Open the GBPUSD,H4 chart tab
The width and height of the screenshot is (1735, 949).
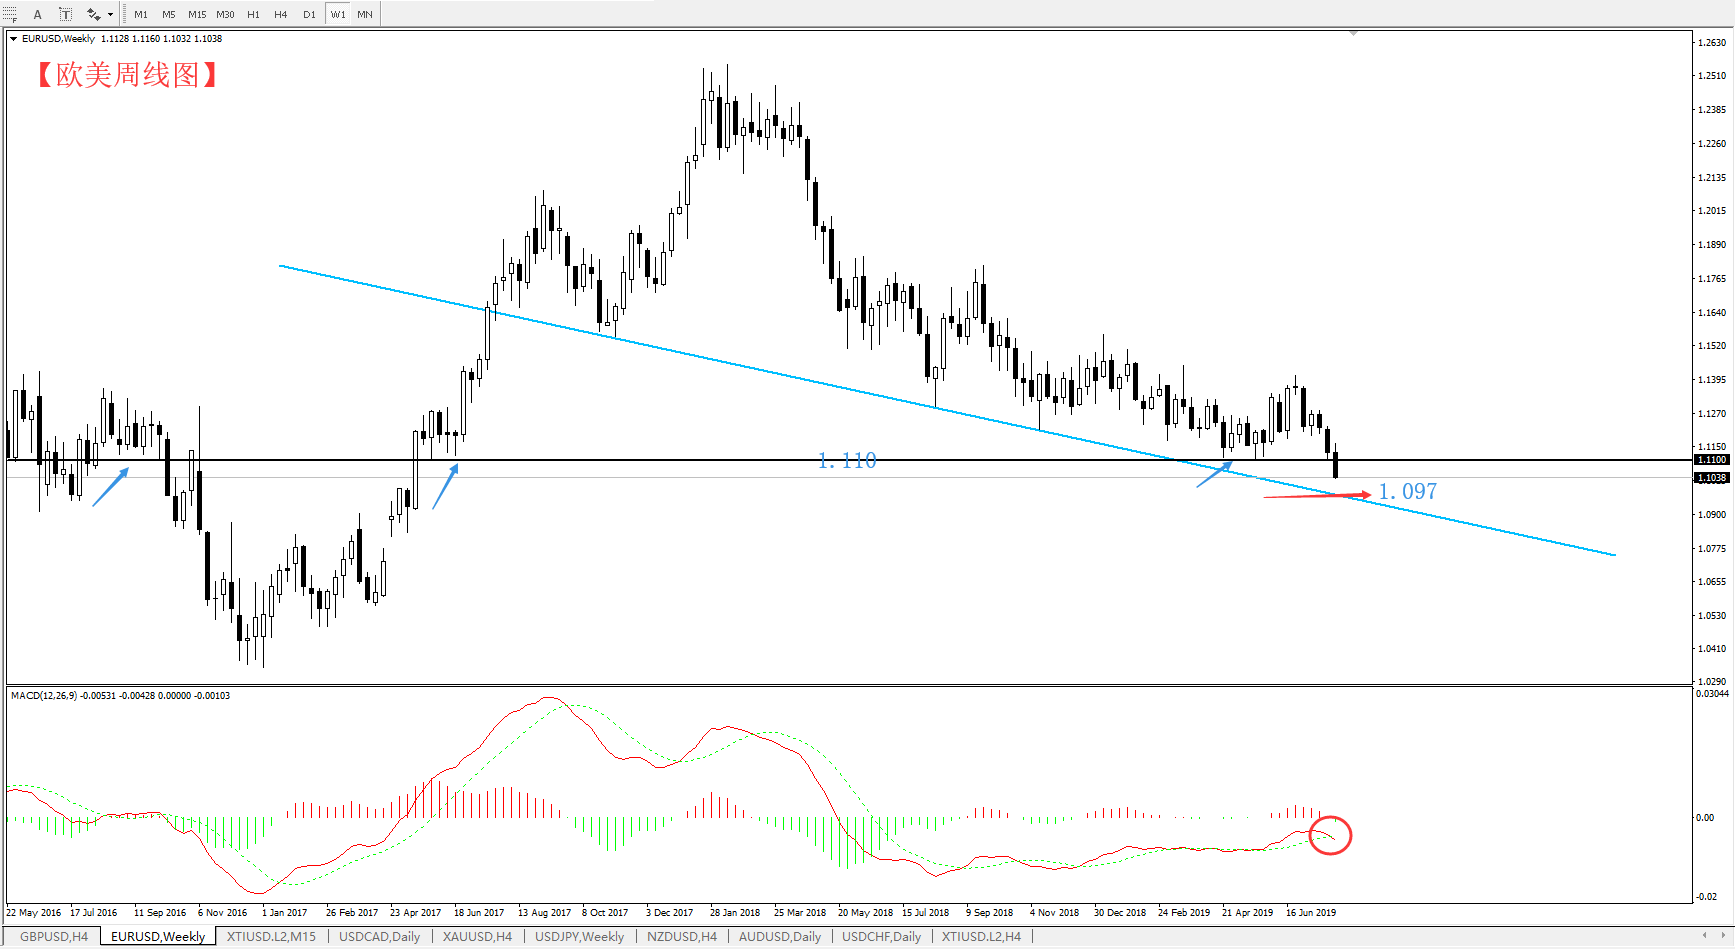[54, 937]
